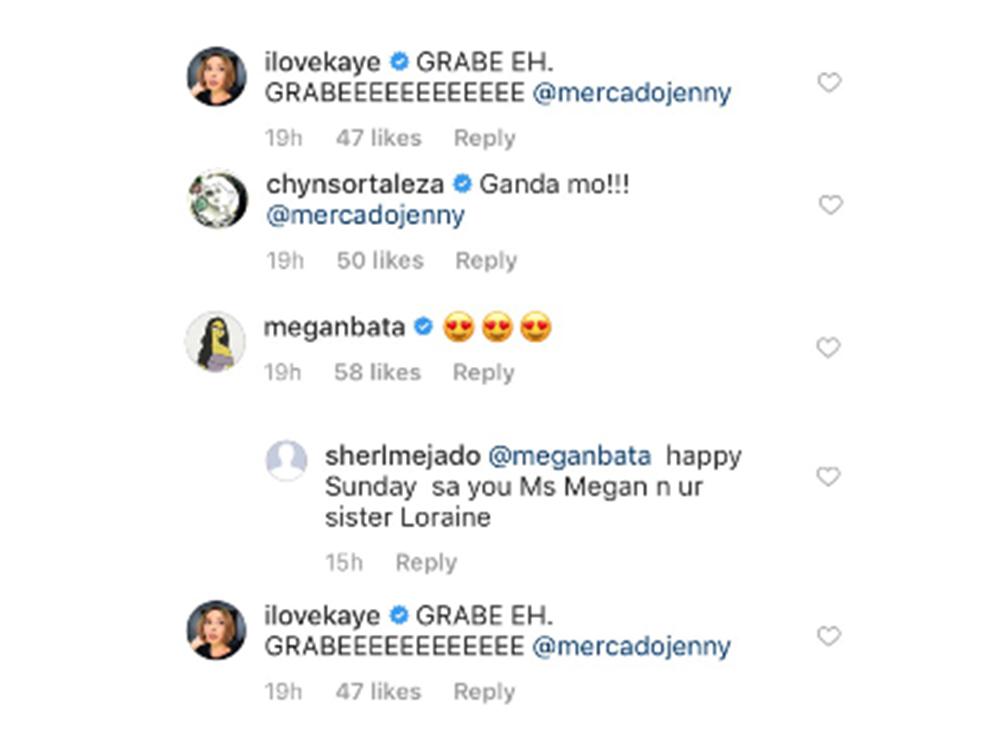Click the verified badge beside chynsortaleza
The image size is (1000, 750).
coord(462,184)
